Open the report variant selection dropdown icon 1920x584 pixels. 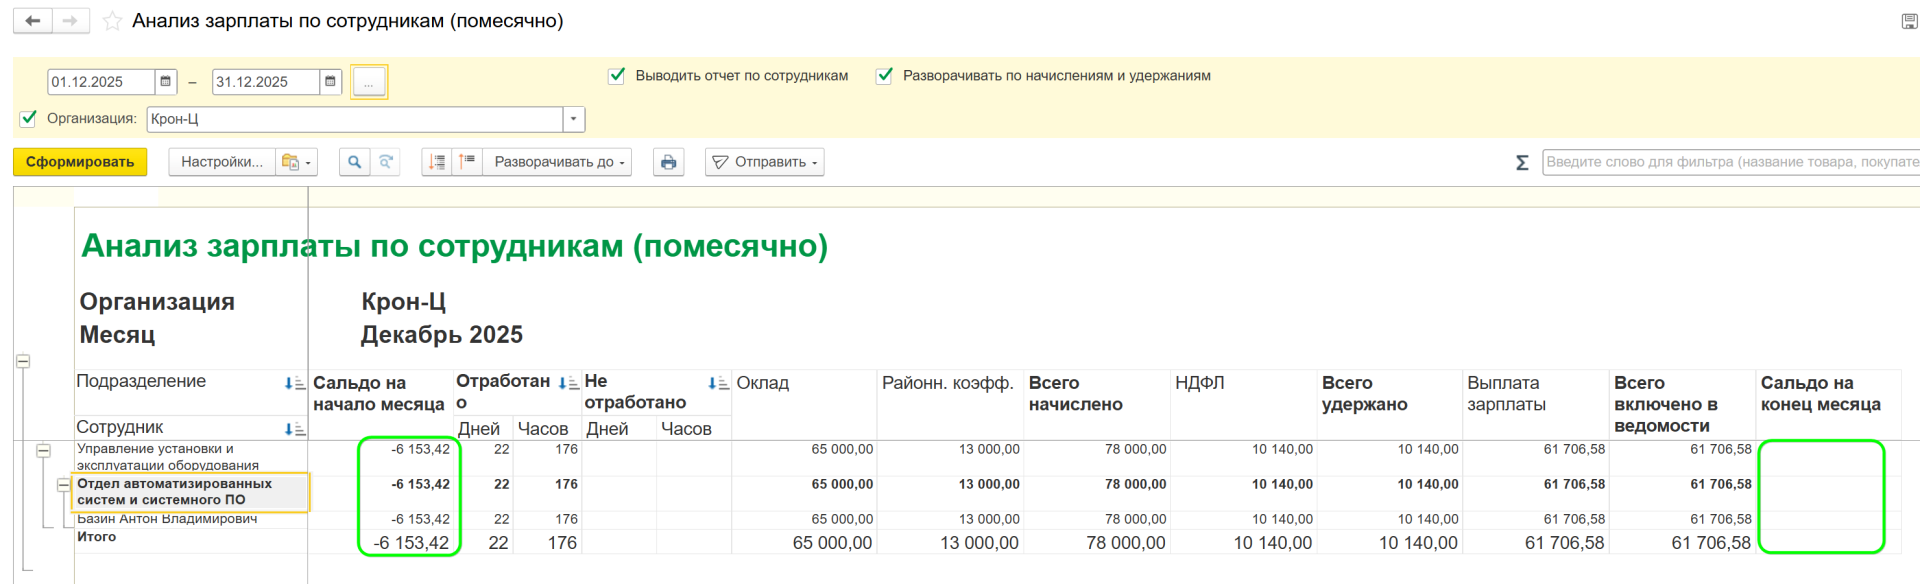296,162
